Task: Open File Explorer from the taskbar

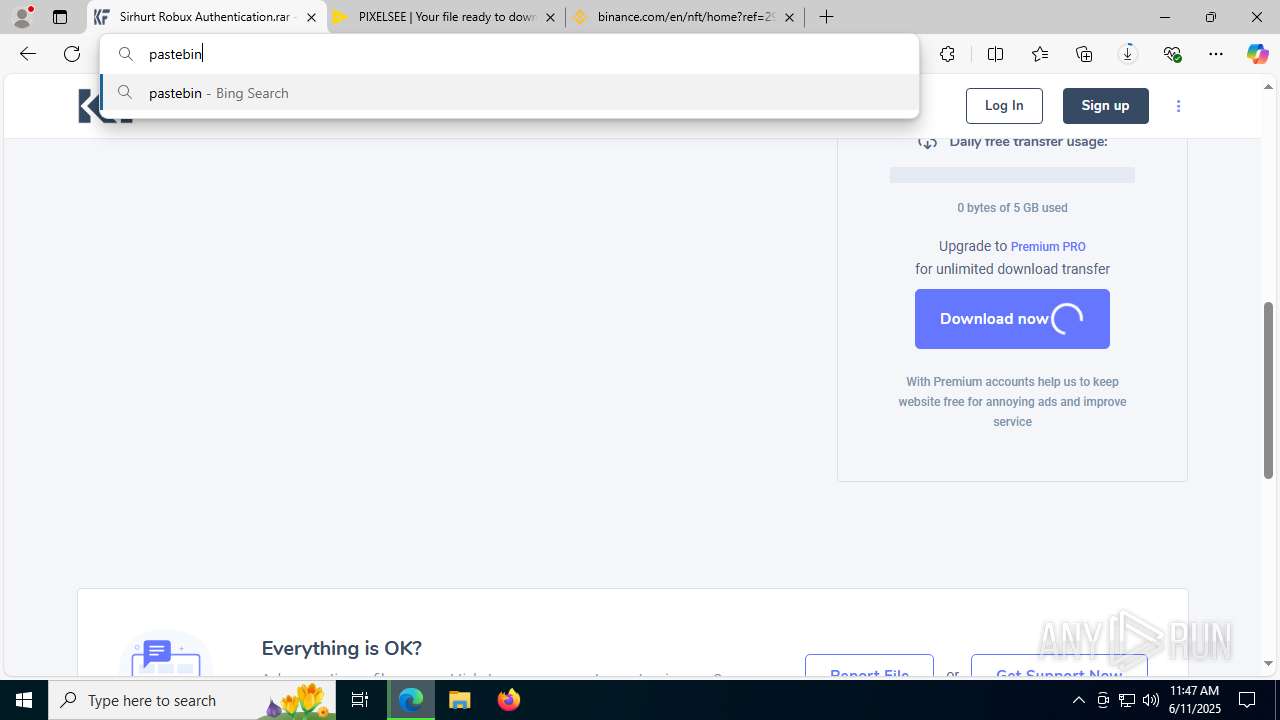Action: coord(460,700)
